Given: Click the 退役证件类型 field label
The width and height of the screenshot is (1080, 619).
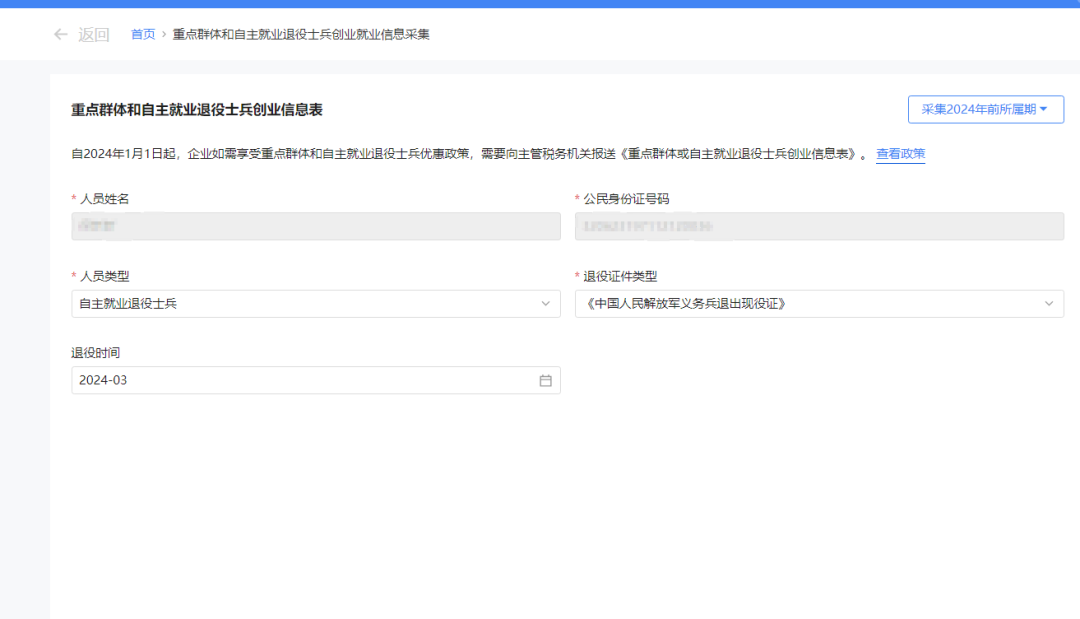Looking at the screenshot, I should point(620,276).
